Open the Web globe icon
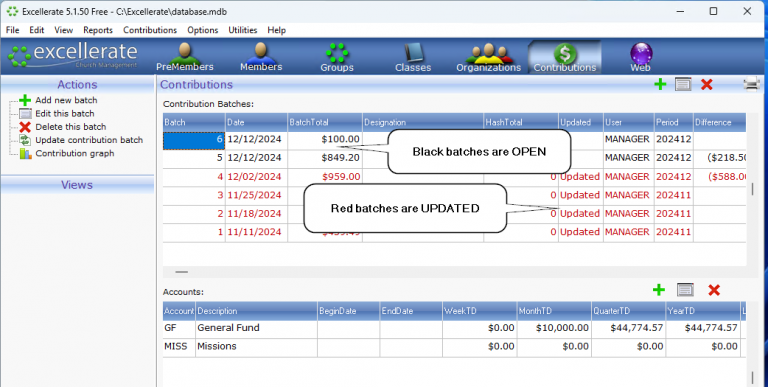 [641, 57]
